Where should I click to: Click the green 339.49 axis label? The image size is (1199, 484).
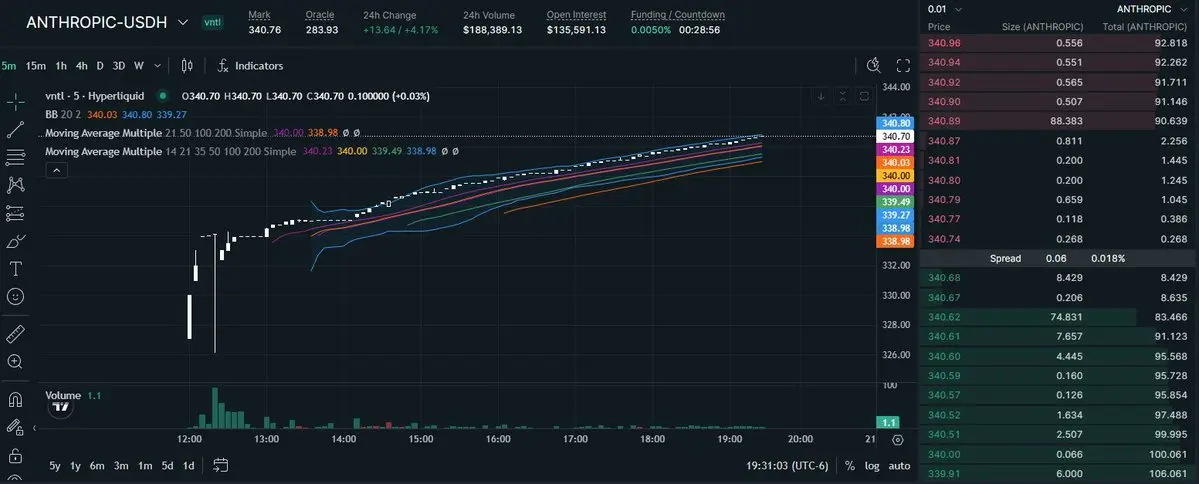[895, 202]
